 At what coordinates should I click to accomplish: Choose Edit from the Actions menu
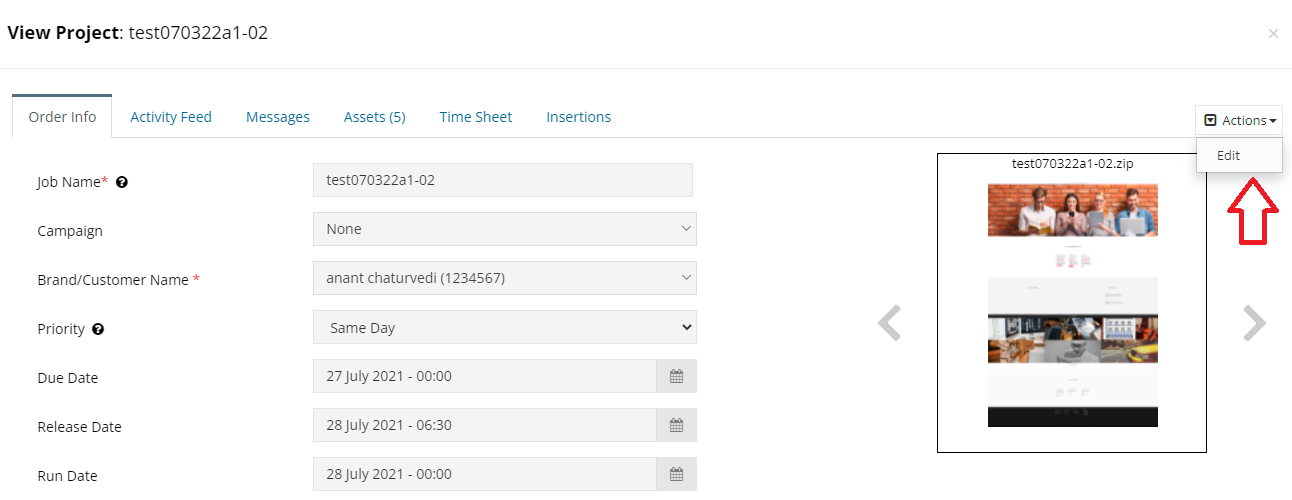(1239, 155)
